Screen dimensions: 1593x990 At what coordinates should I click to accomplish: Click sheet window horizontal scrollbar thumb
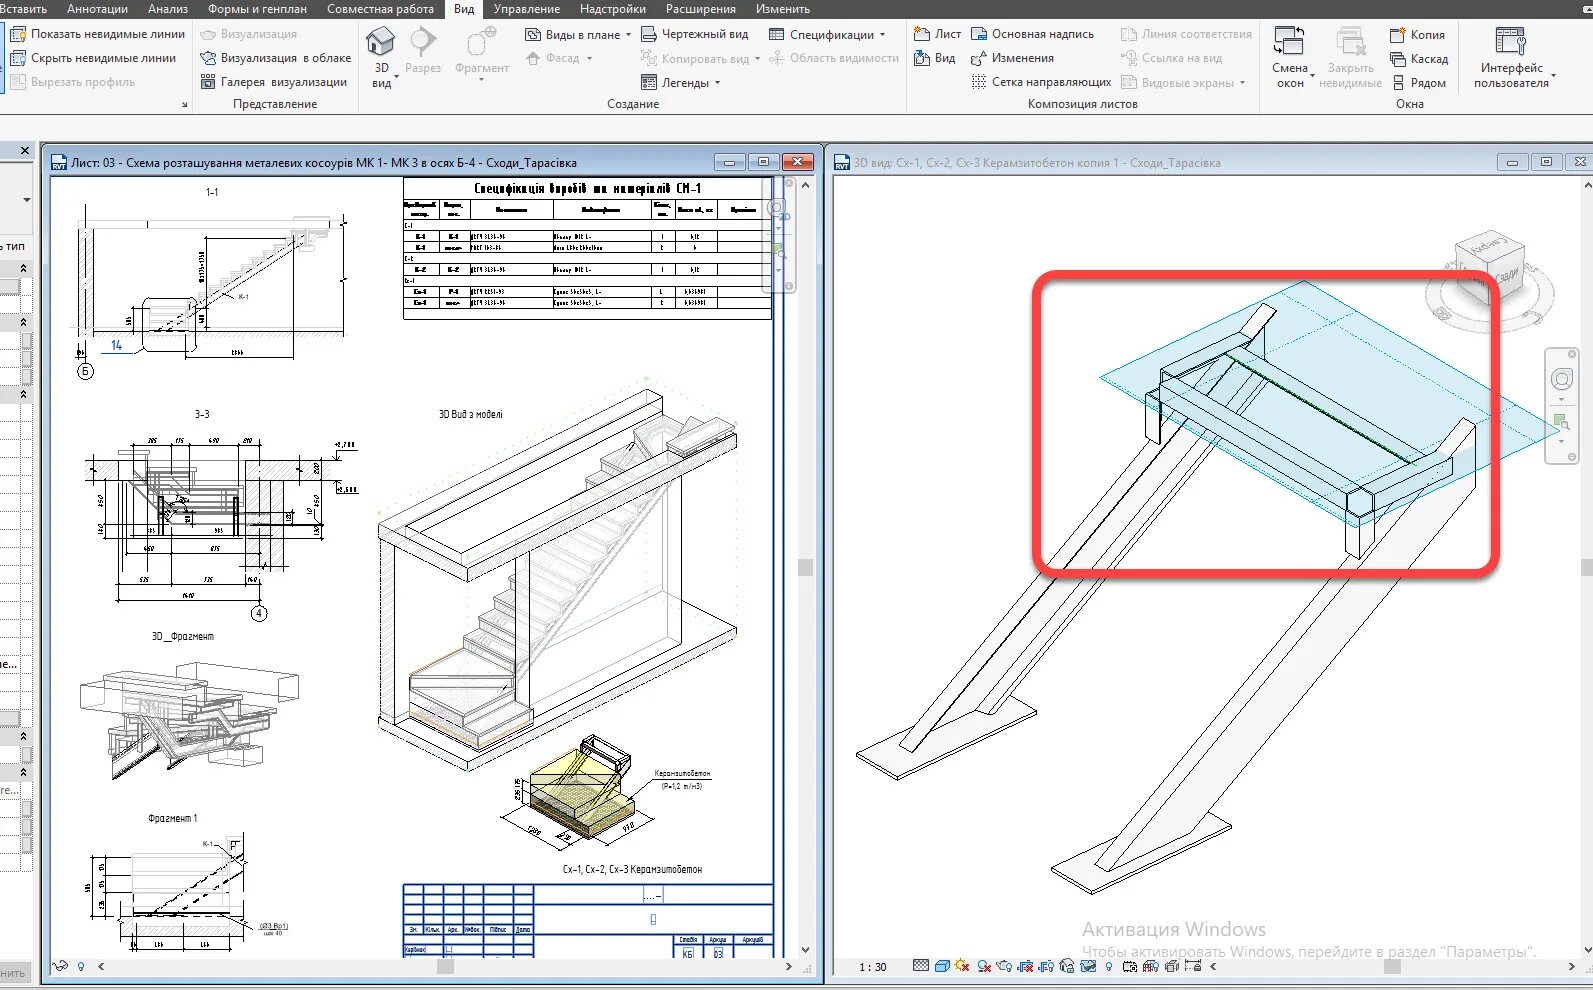coord(446,966)
